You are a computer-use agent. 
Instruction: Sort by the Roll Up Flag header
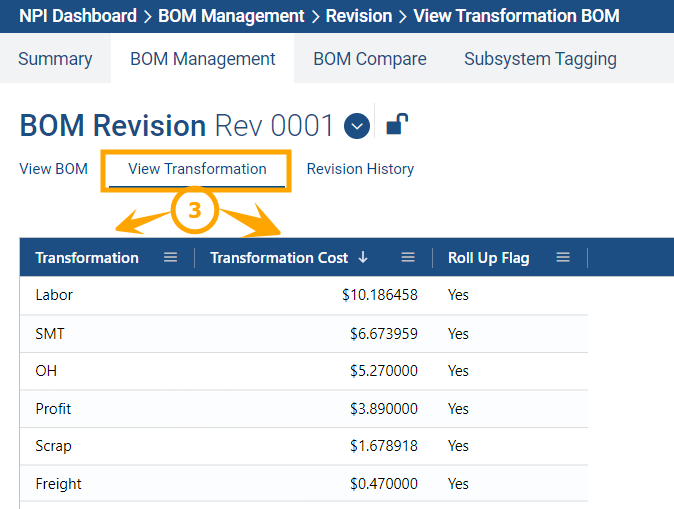click(489, 258)
